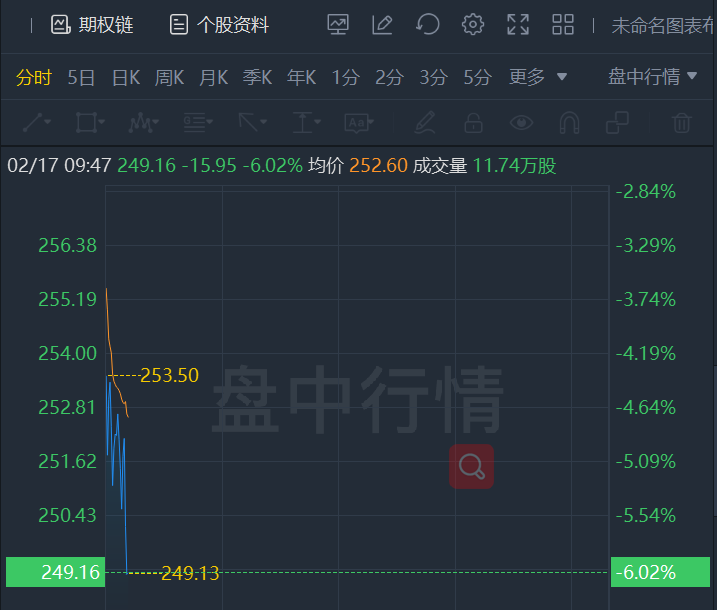Open the 盘中行情 session dropdown
This screenshot has width=717, height=610.
pos(653,76)
